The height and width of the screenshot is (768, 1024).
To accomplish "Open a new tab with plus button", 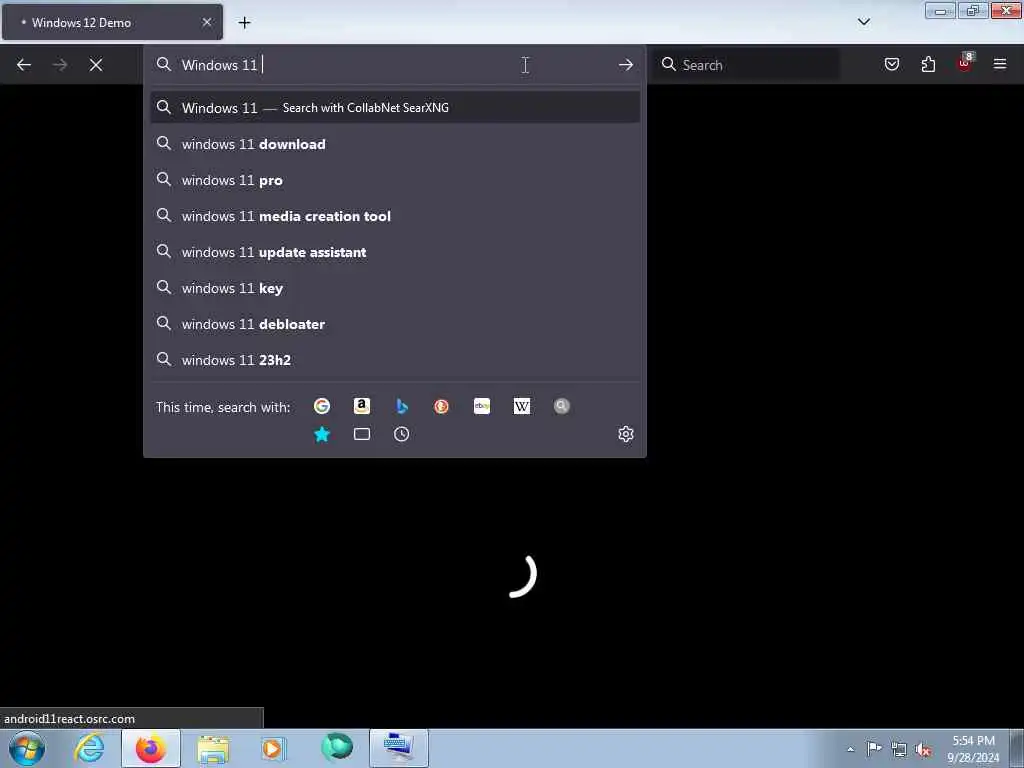I will [244, 23].
